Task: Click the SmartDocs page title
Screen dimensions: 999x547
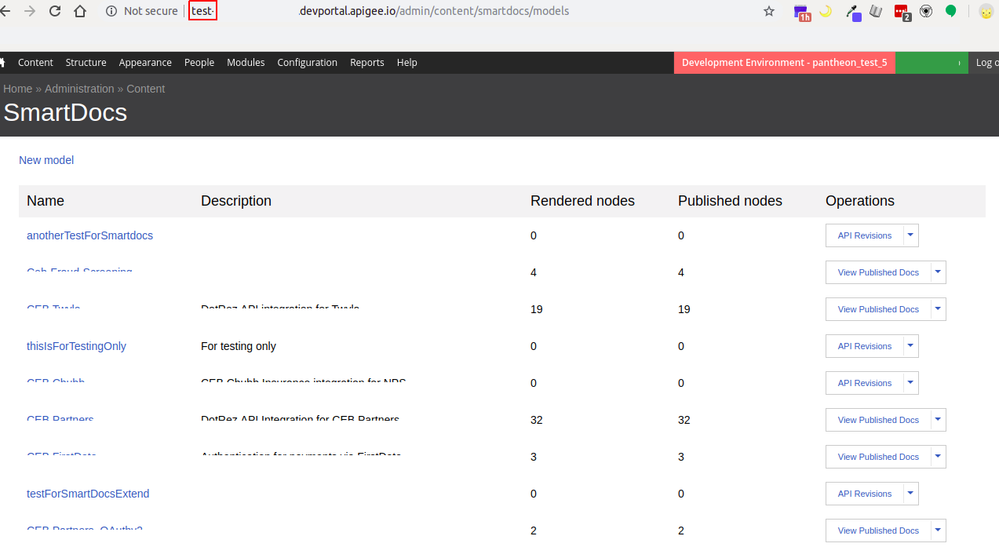Action: [x=65, y=113]
